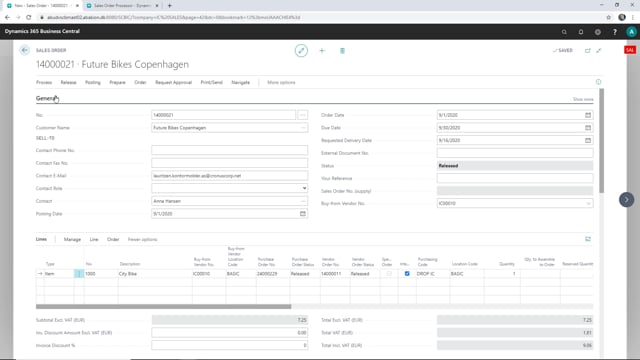This screenshot has height=360, width=640.
Task: Click the DROP IC purchasing code cell
Action: click(x=433, y=273)
